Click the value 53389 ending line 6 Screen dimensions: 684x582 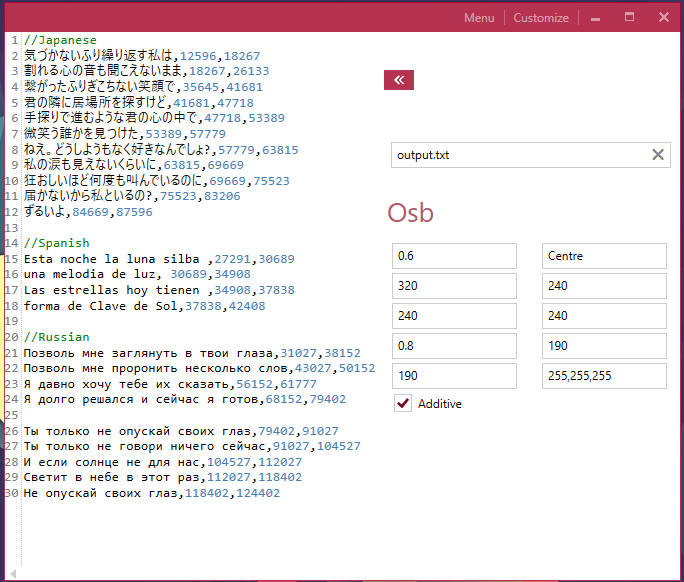pos(266,118)
